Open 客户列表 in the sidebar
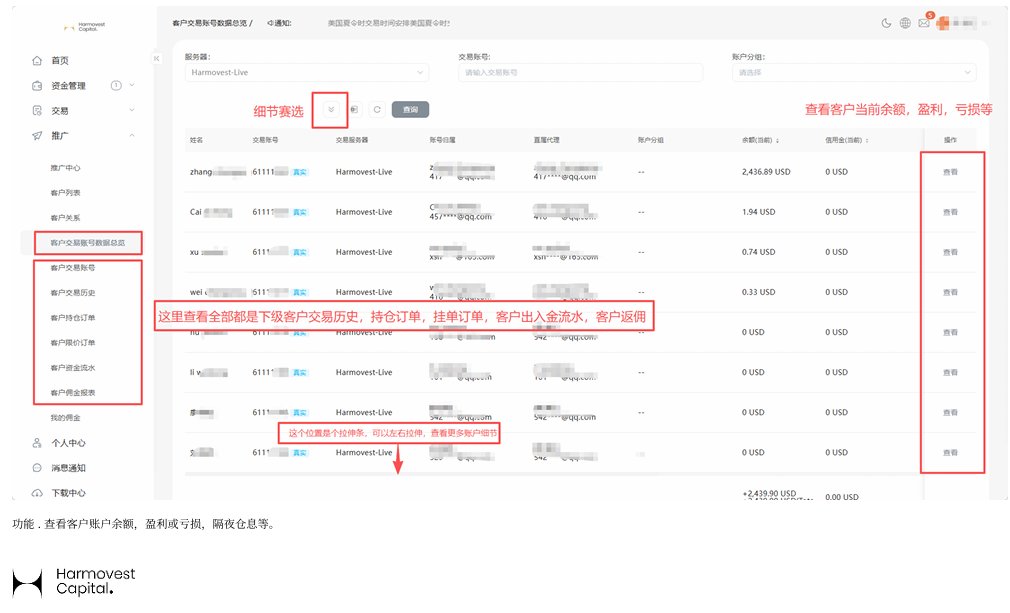The image size is (1010, 613). (x=66, y=193)
